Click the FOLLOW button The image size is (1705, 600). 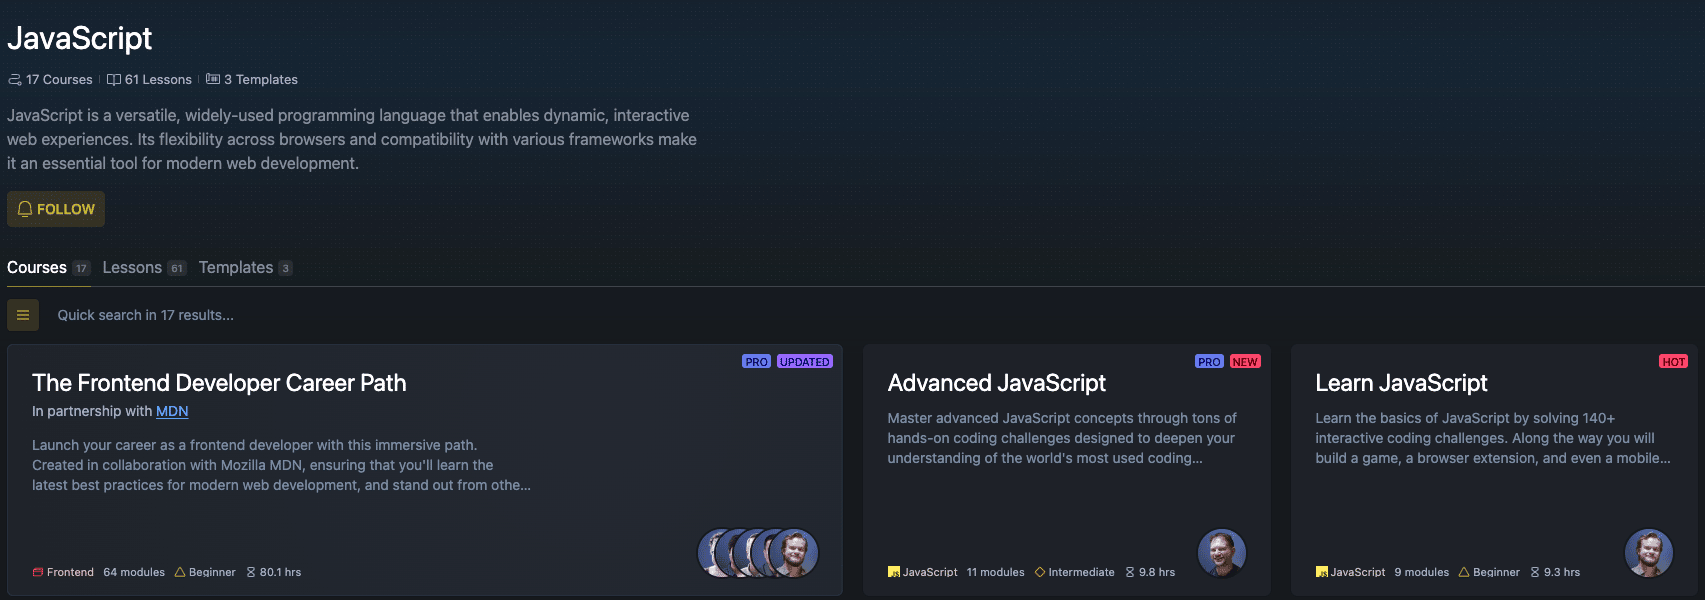click(56, 209)
